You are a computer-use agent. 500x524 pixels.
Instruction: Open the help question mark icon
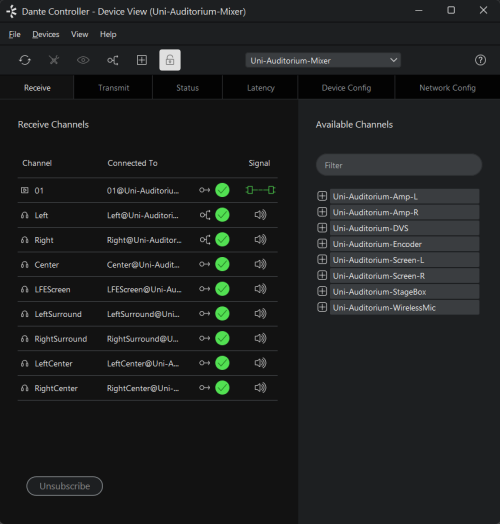(480, 60)
